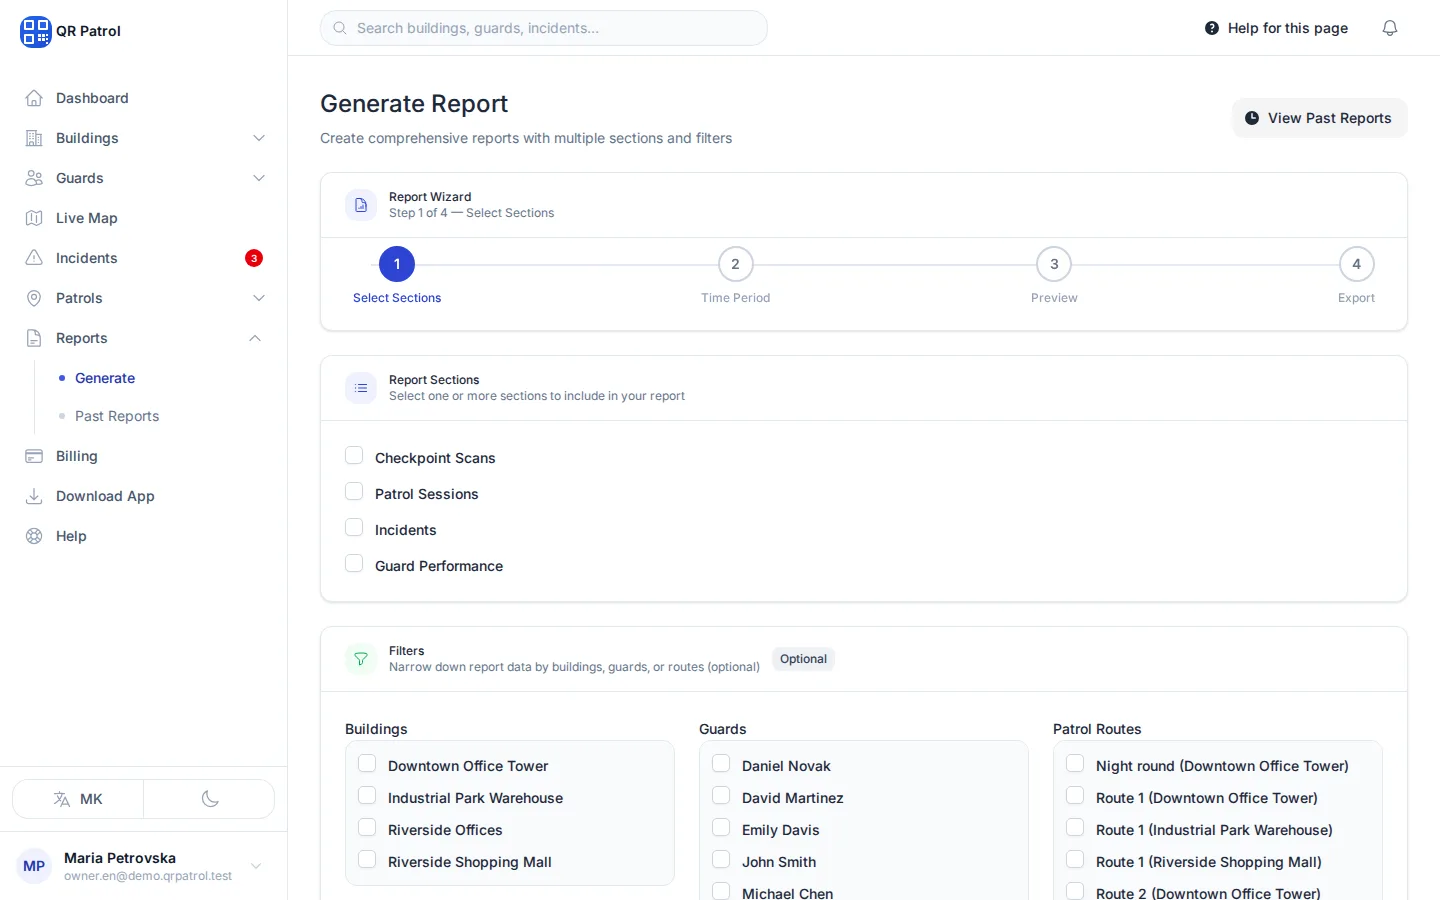
Task: Open the Download App menu item
Action: point(143,496)
